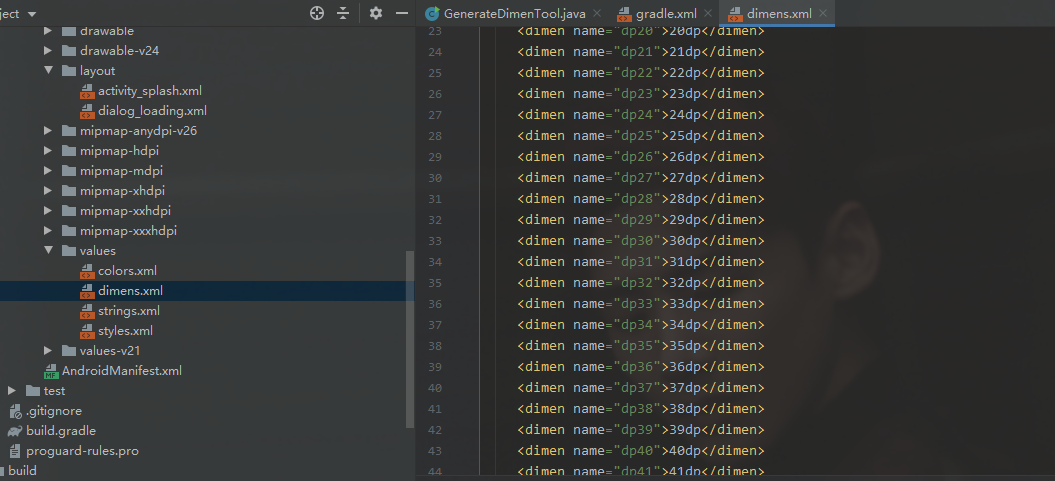Click the mipmap-hdpi folder icon

coord(69,151)
